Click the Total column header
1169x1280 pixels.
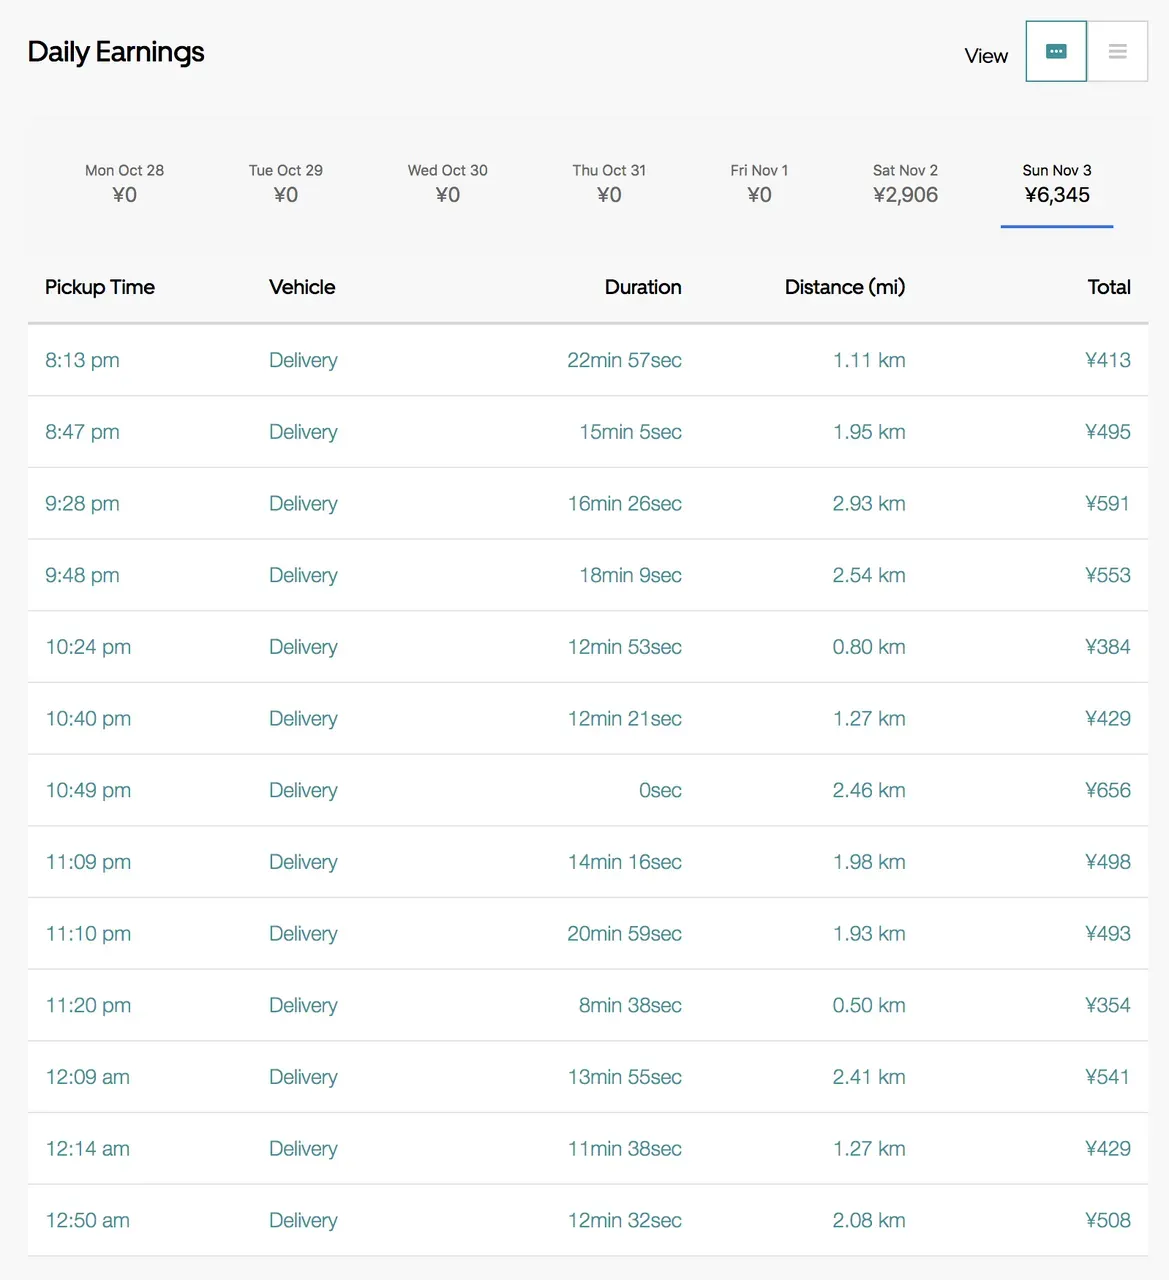pos(1108,287)
